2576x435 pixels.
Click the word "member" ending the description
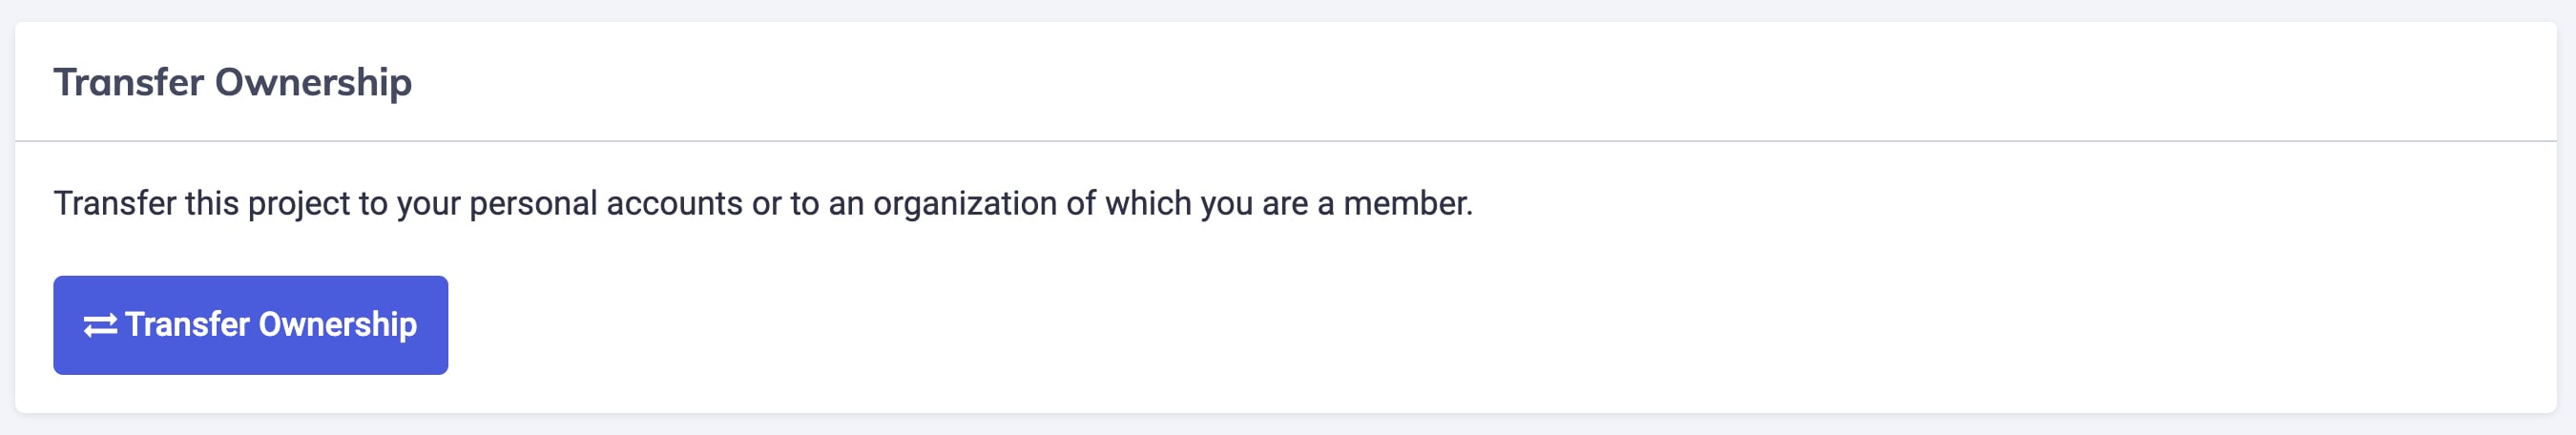click(x=1405, y=203)
